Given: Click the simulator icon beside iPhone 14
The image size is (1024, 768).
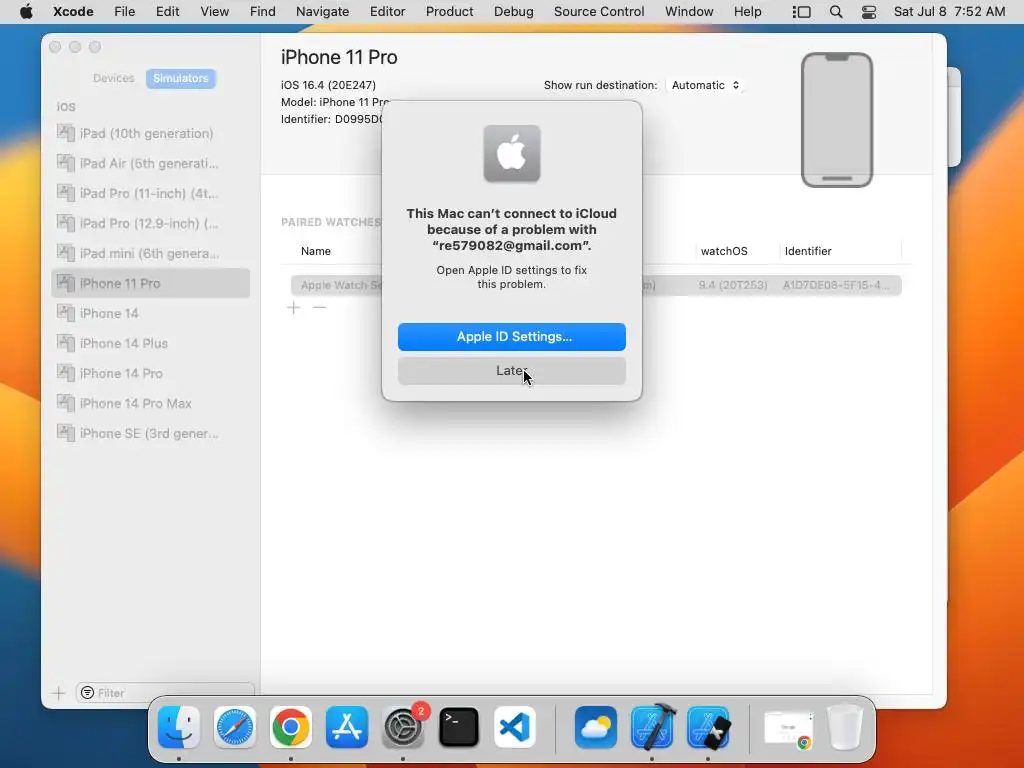Looking at the screenshot, I should coord(65,313).
